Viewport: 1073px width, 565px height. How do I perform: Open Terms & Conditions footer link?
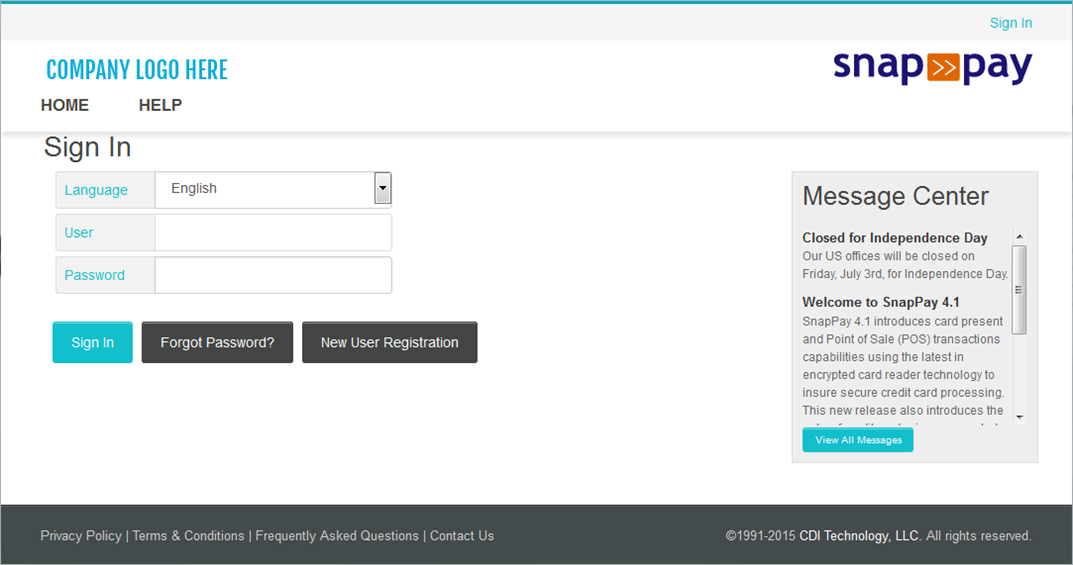click(188, 536)
